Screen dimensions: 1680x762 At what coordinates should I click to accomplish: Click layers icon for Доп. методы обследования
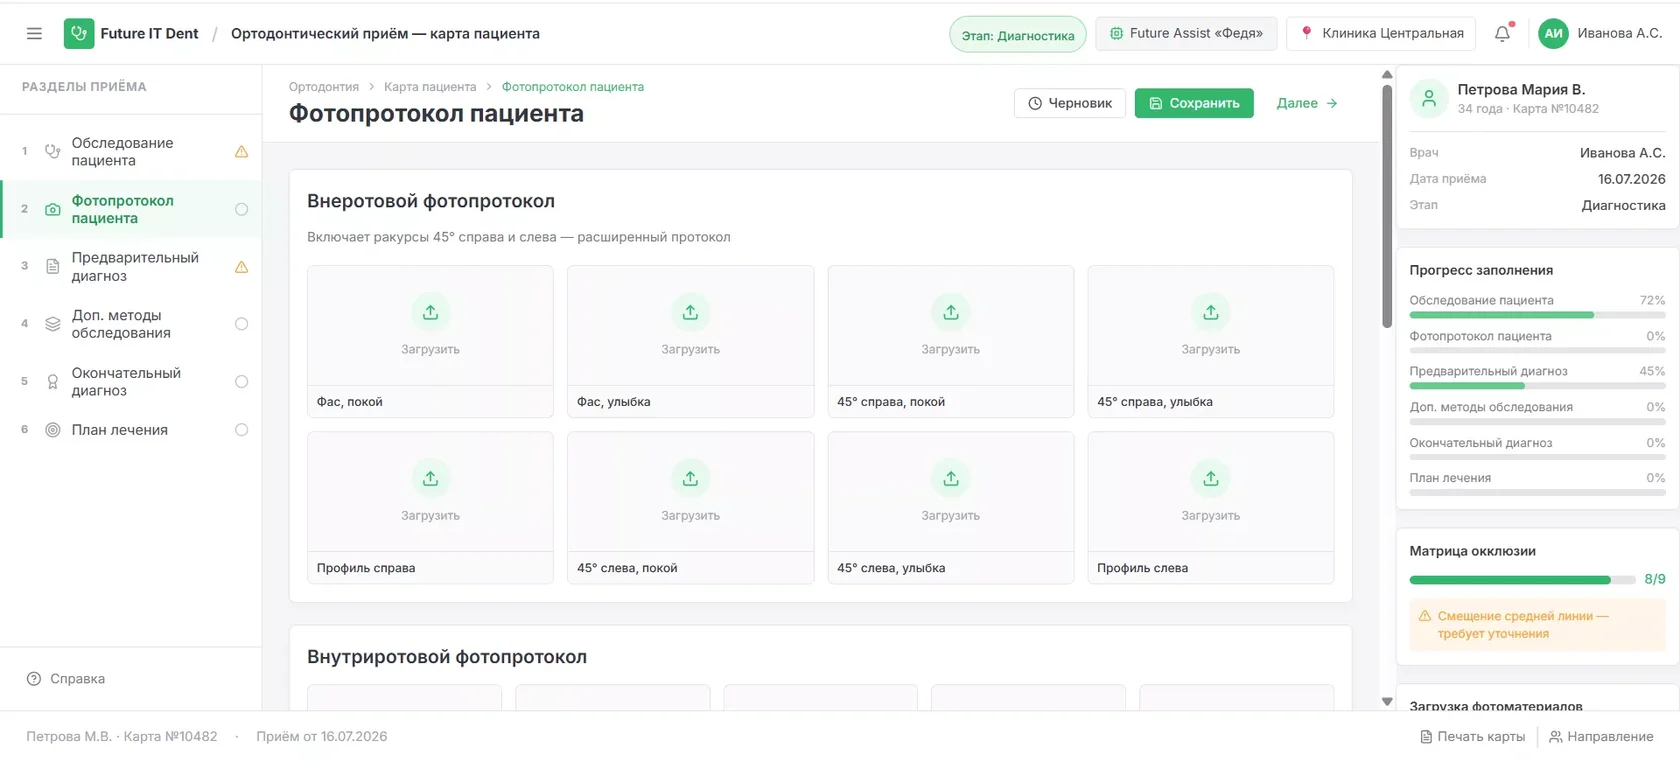tap(53, 324)
